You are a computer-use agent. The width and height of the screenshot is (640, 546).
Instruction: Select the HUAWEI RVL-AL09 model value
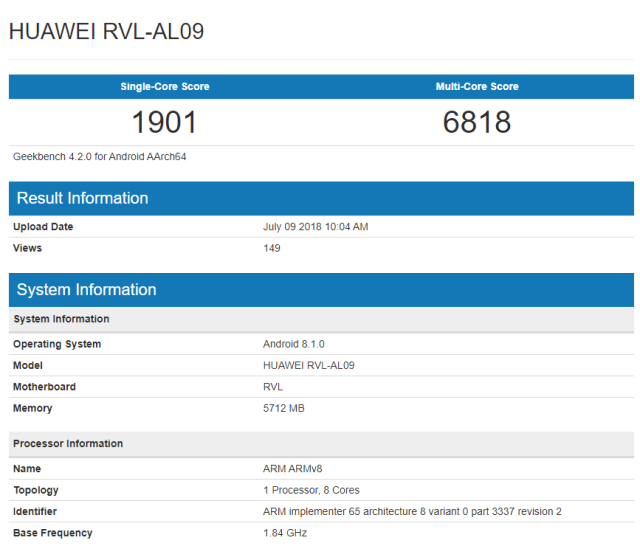click(x=309, y=366)
